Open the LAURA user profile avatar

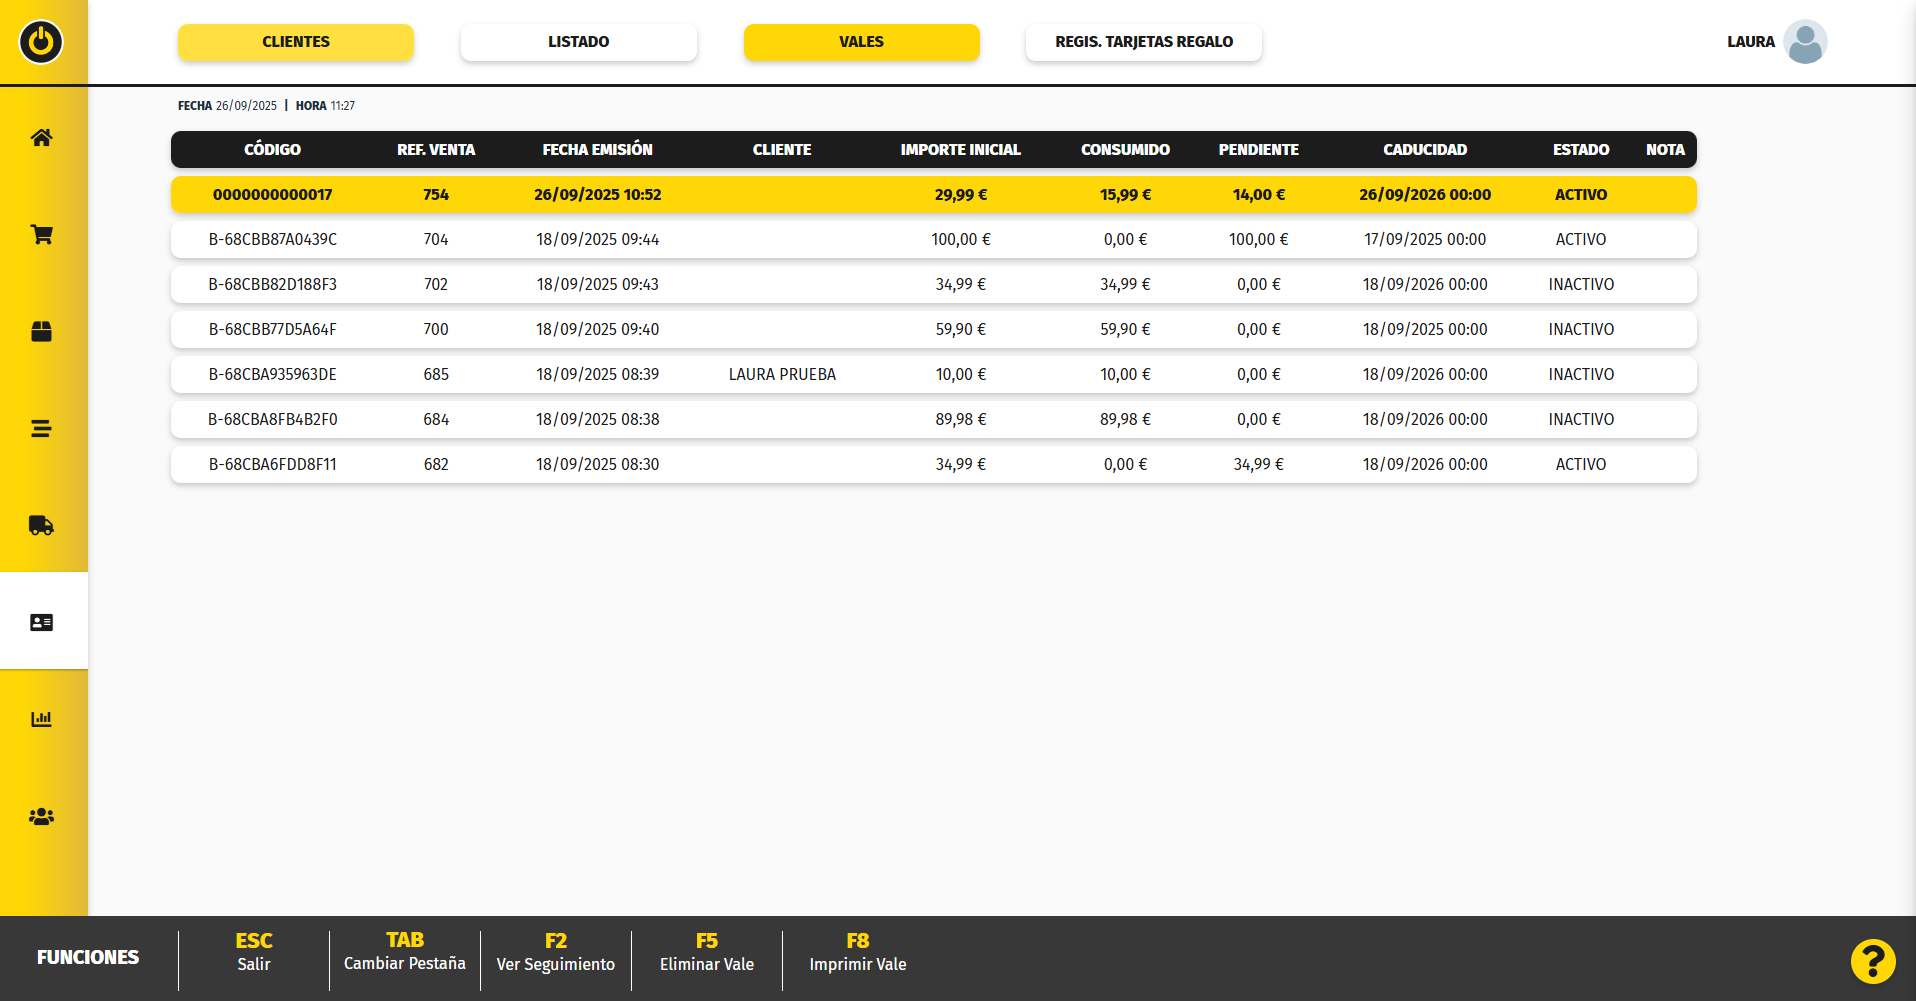(x=1804, y=42)
